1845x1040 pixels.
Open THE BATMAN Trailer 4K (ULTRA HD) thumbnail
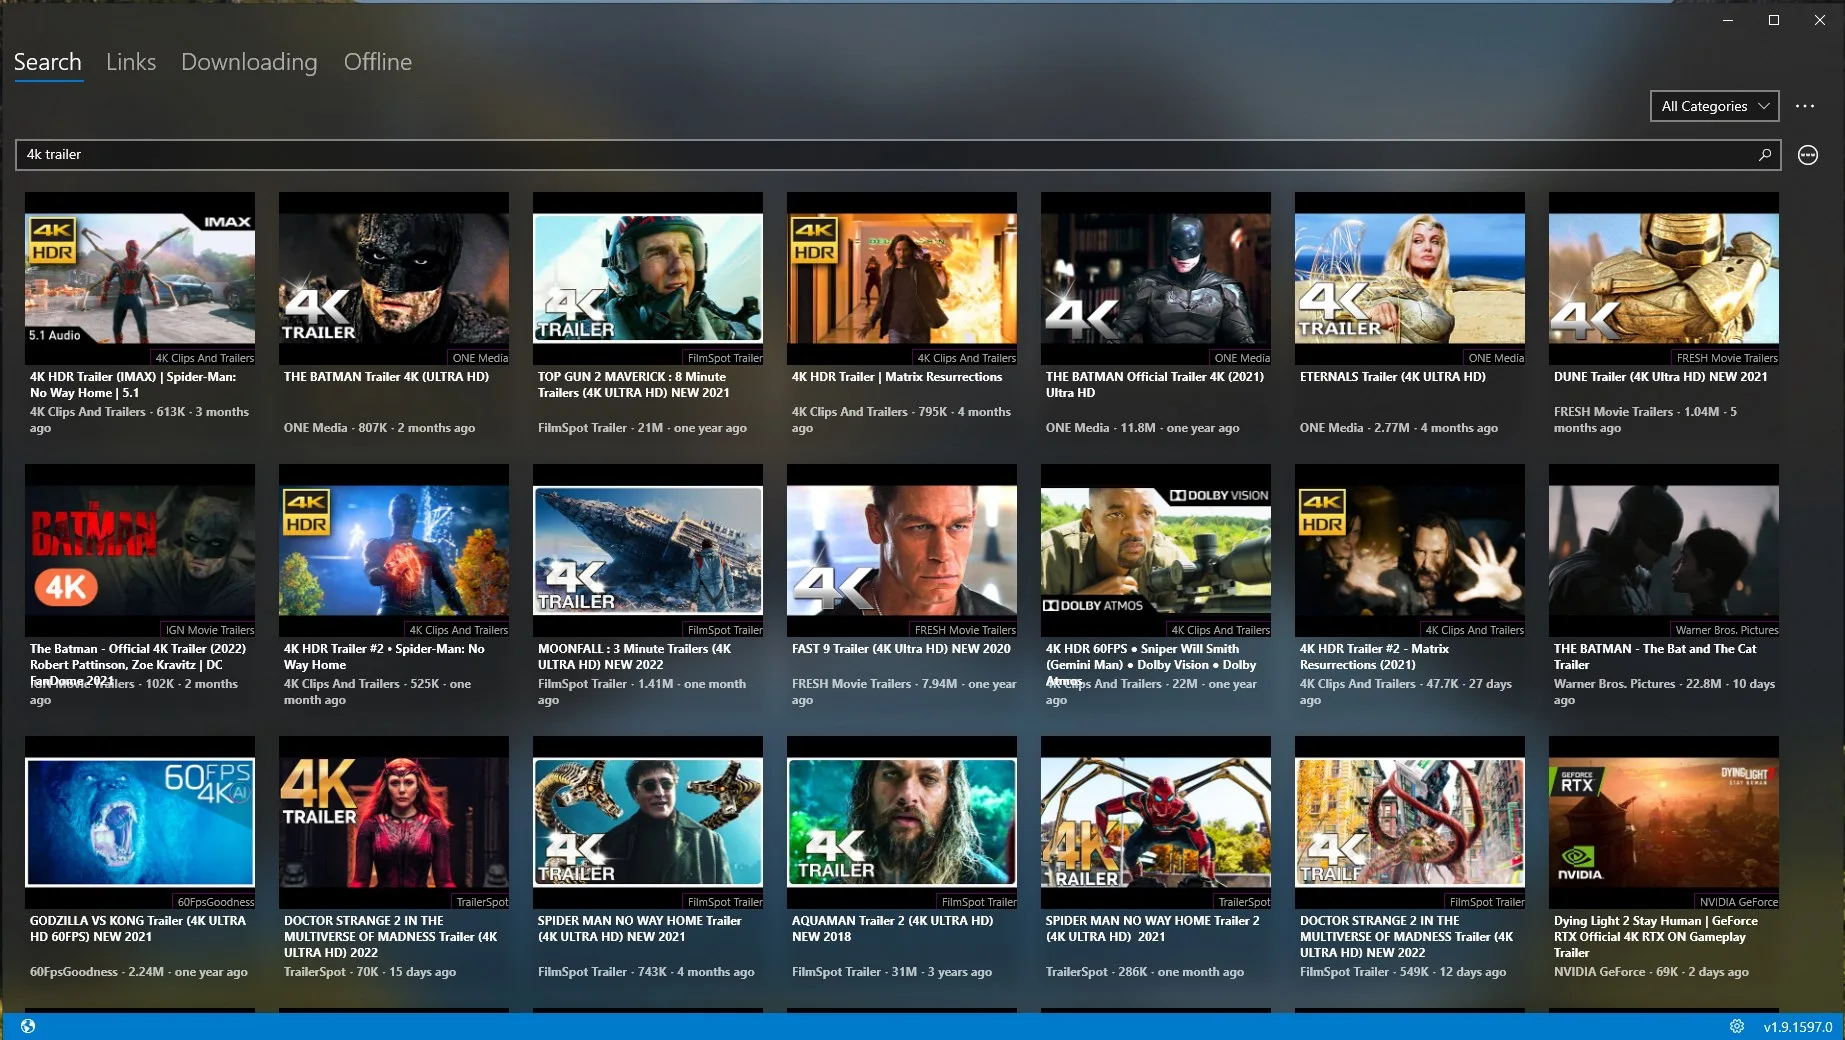[394, 278]
